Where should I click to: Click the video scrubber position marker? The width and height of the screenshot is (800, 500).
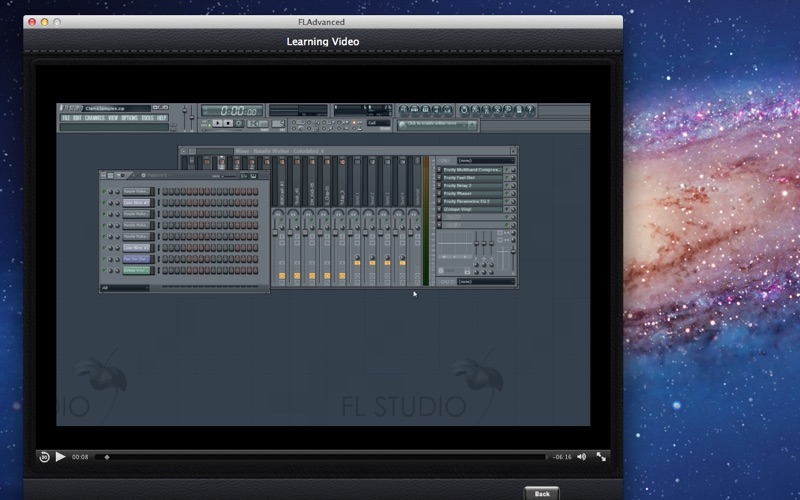[107, 457]
